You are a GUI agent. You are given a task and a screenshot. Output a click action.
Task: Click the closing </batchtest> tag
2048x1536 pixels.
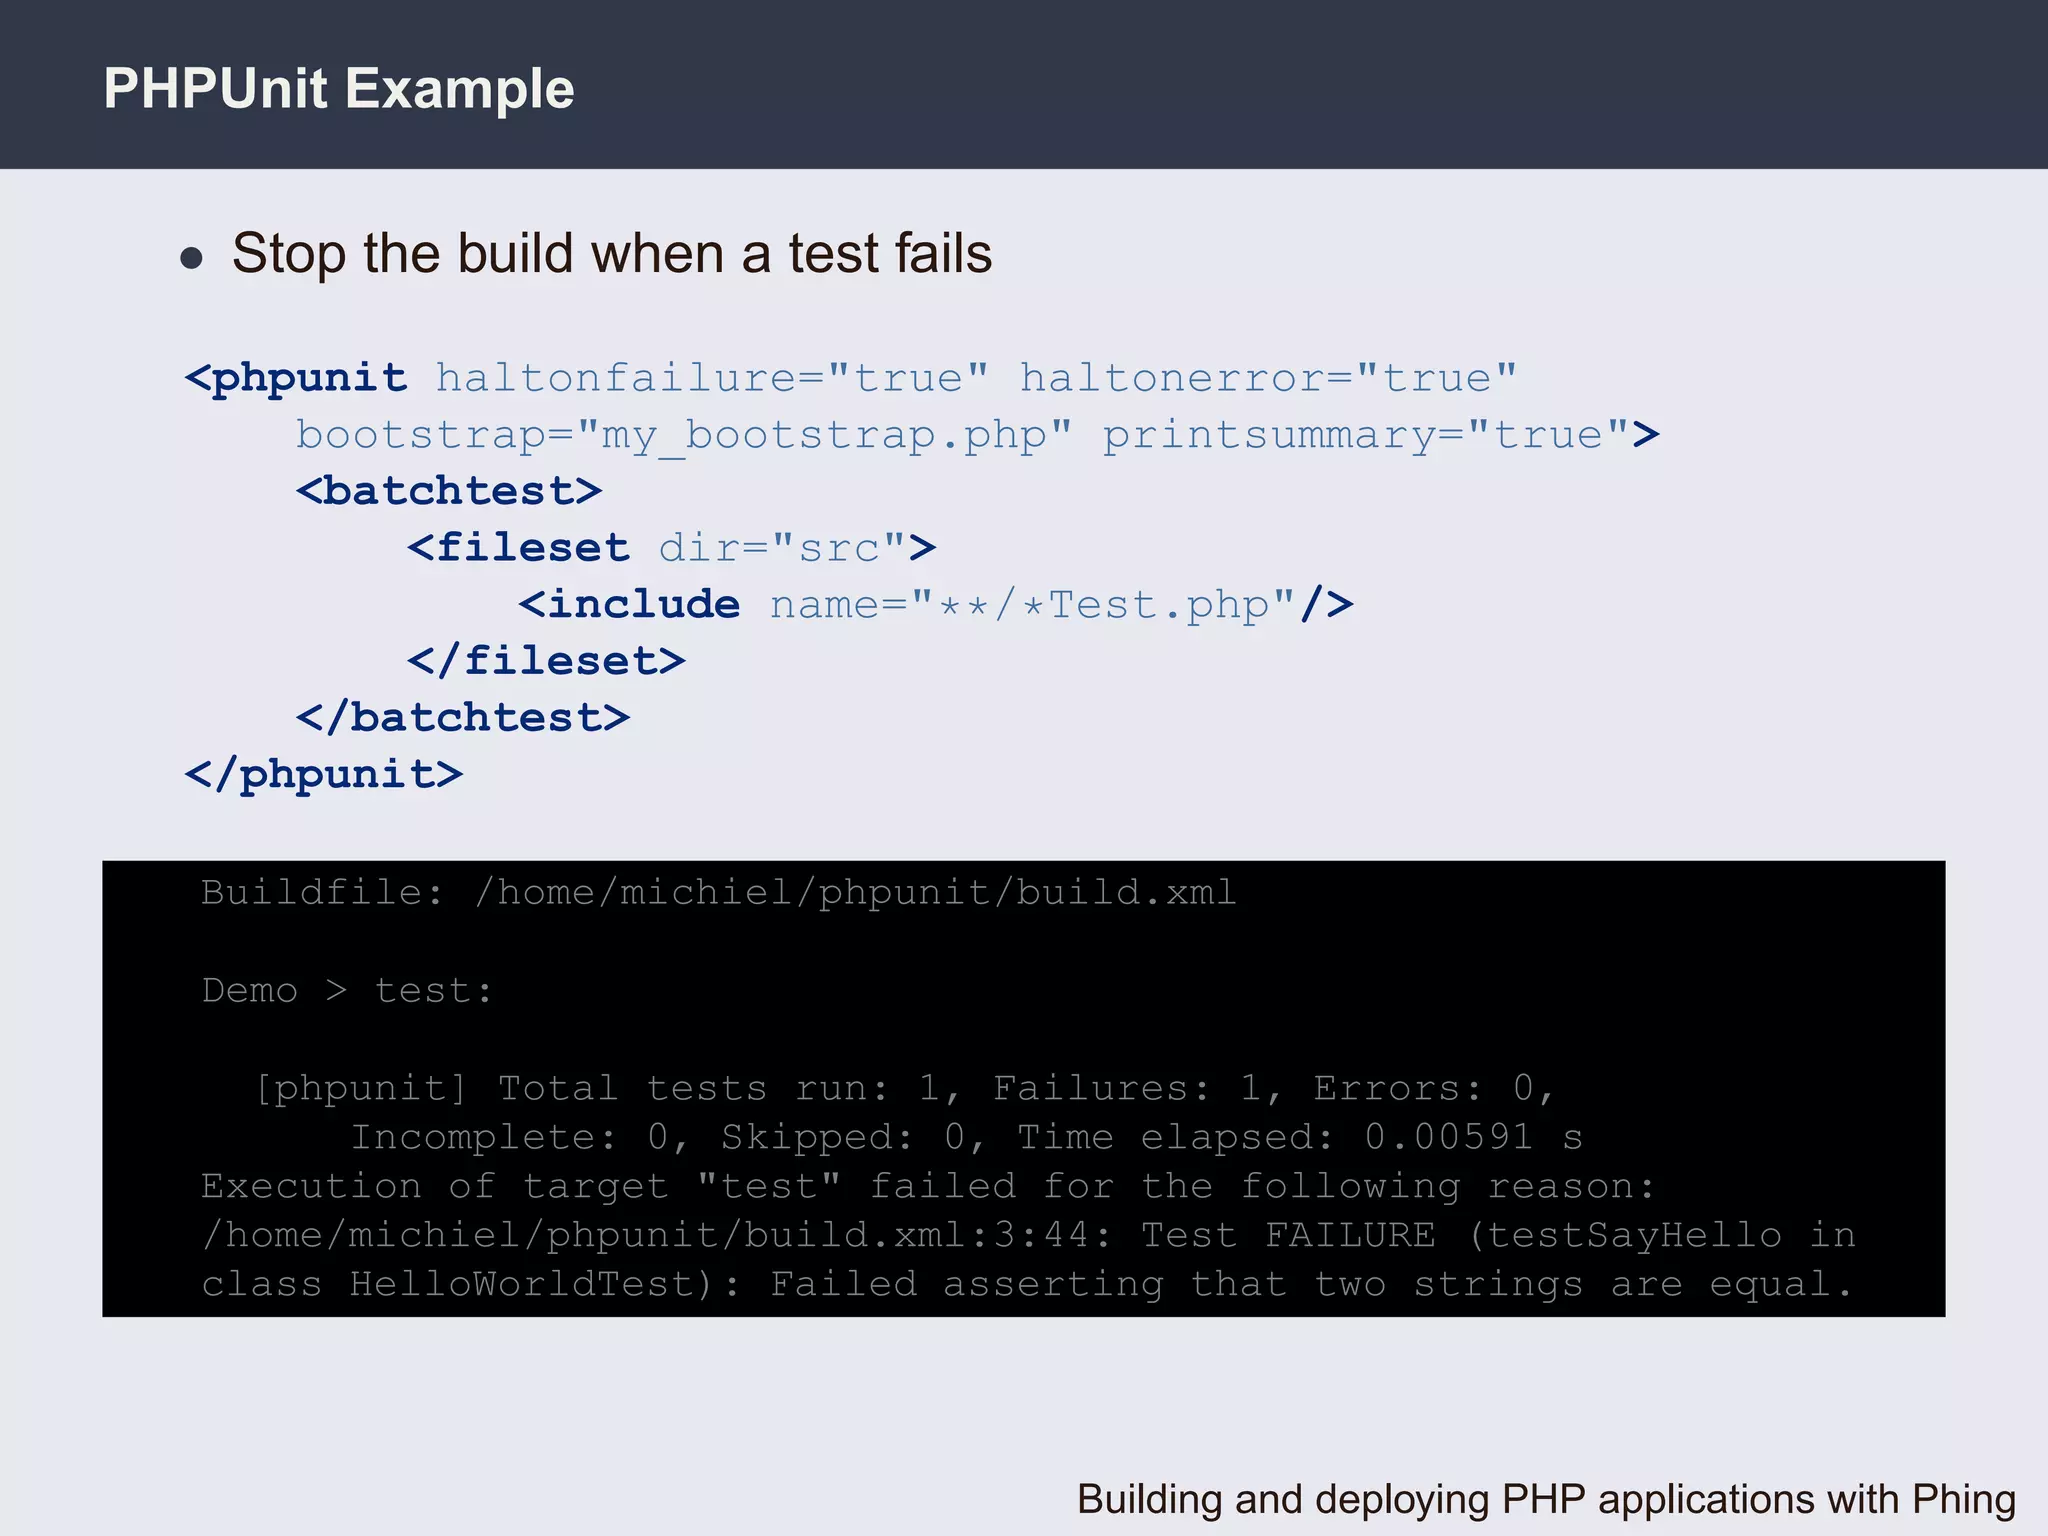[x=463, y=718]
